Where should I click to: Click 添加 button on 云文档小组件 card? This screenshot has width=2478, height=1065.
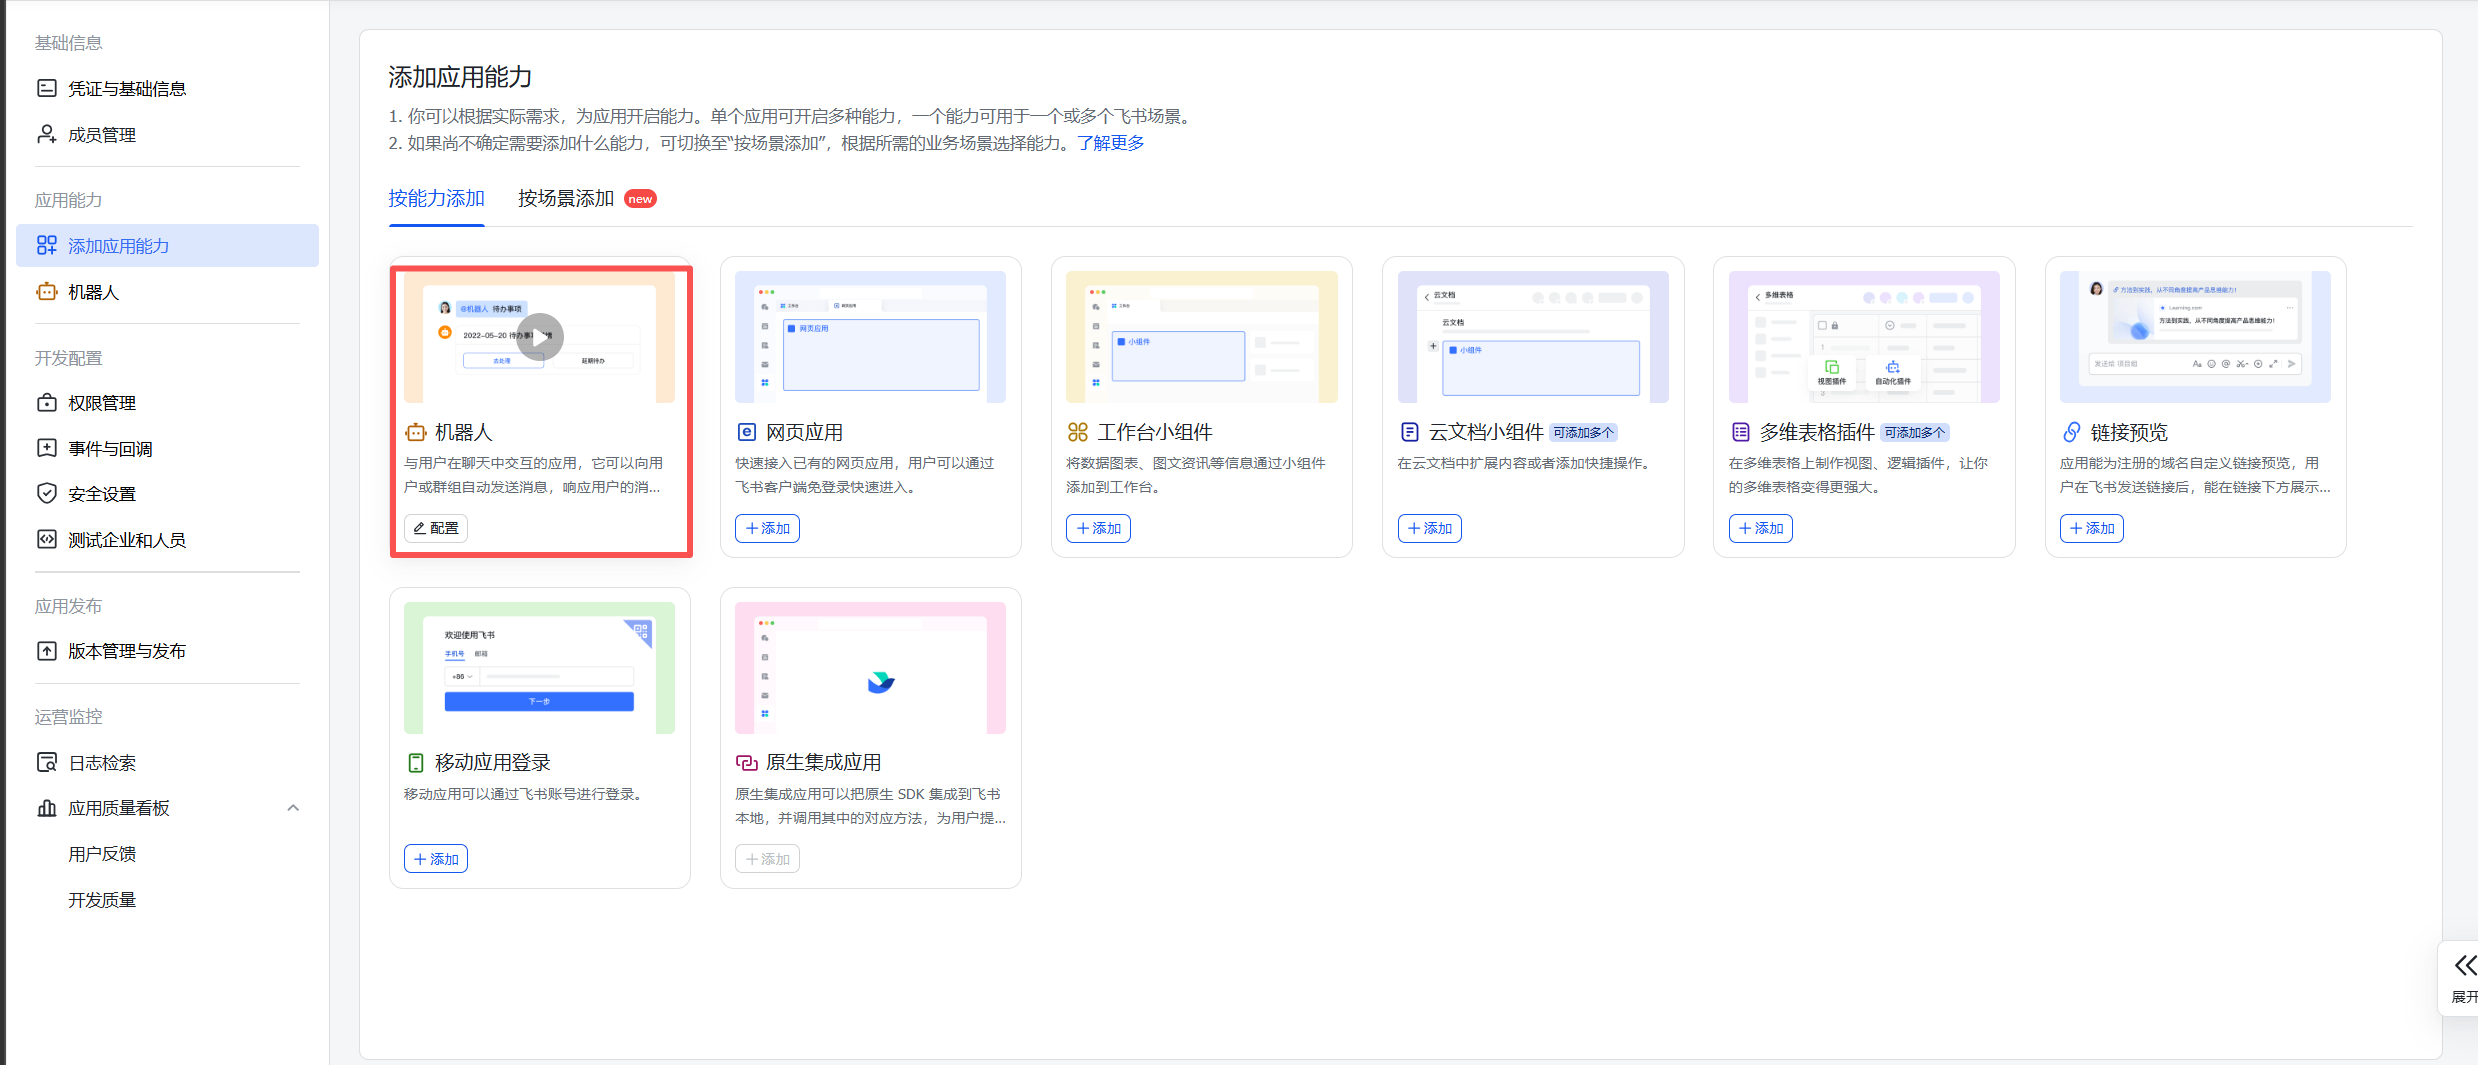click(1429, 528)
